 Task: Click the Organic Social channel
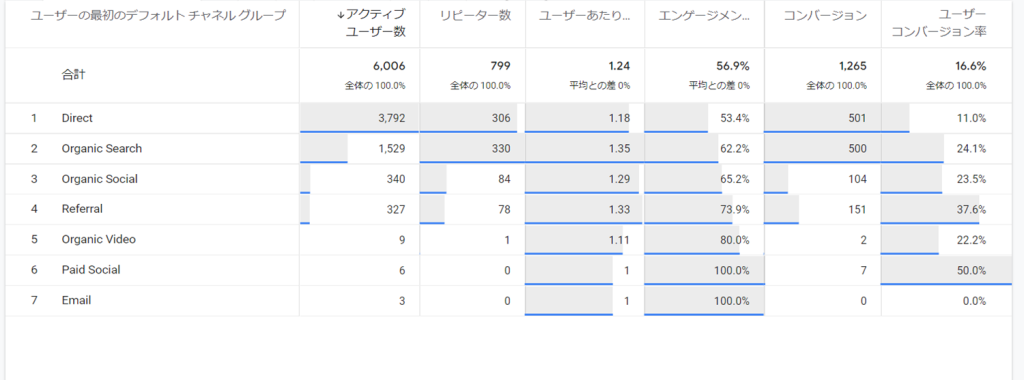click(x=99, y=179)
